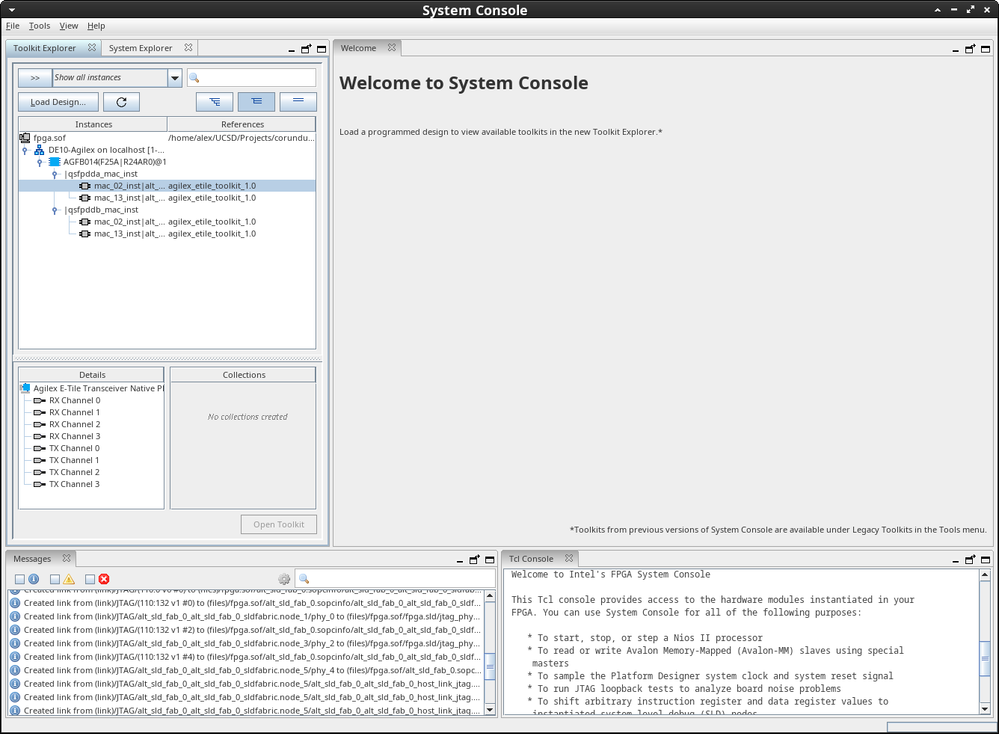Click the collapse-all double-line icon button
Viewport: 999px width, 734px height.
(x=298, y=102)
